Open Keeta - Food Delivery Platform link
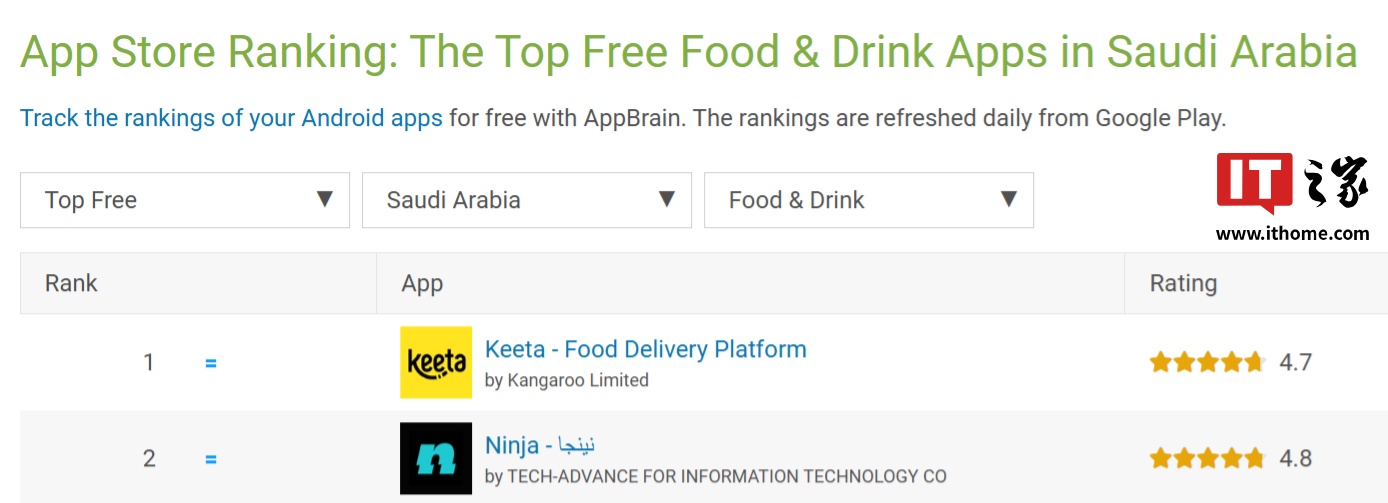Image resolution: width=1388 pixels, height=503 pixels. coord(645,349)
